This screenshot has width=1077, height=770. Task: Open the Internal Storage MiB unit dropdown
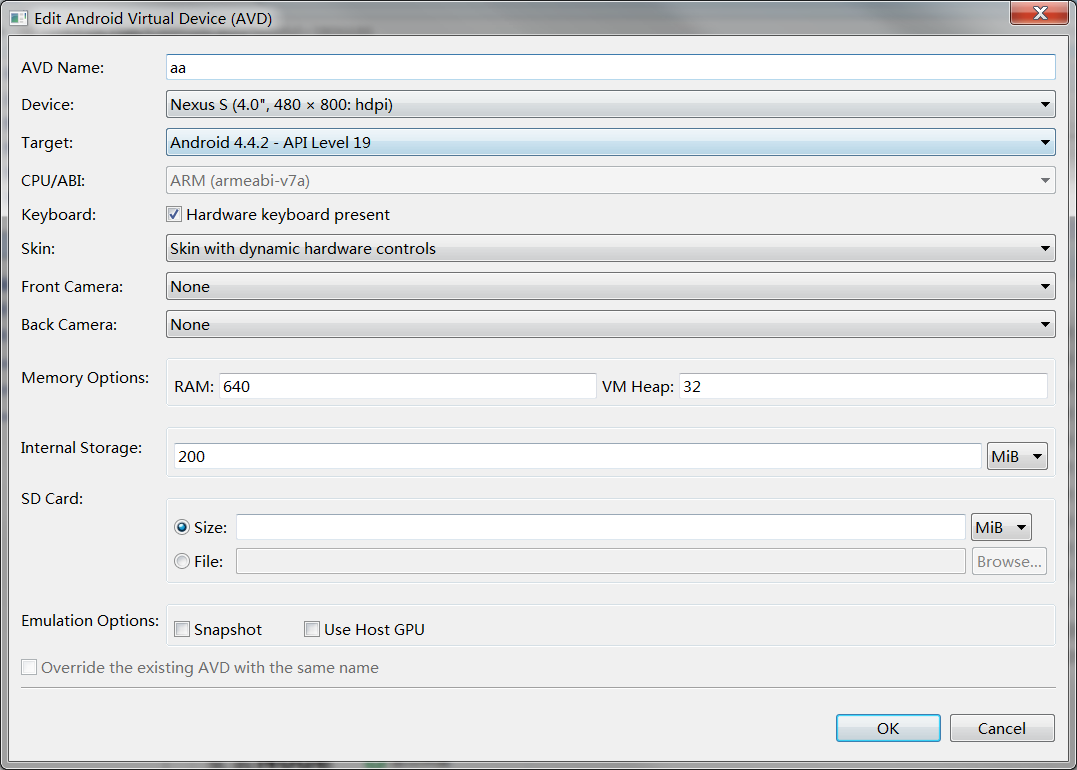pyautogui.click(x=1017, y=456)
